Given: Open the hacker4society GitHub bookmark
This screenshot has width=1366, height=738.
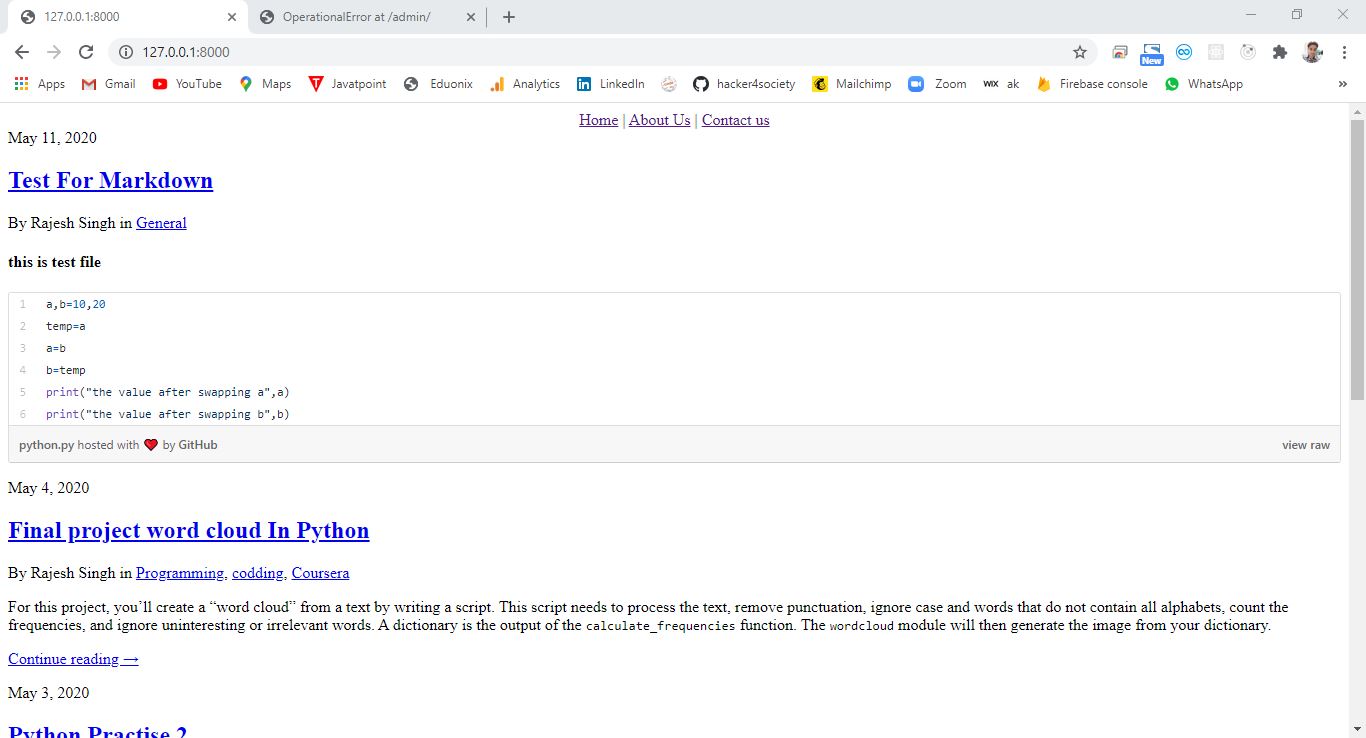Looking at the screenshot, I should click(744, 84).
